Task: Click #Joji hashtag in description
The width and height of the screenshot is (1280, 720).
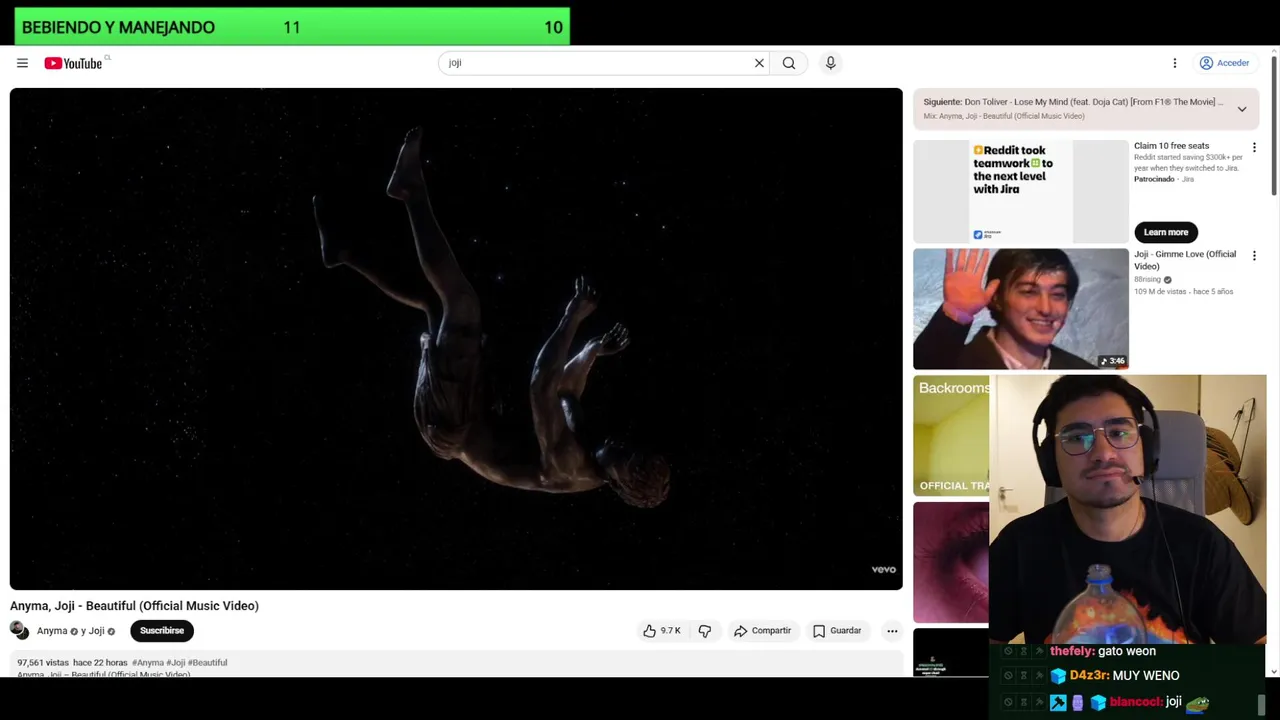Action: (176, 662)
